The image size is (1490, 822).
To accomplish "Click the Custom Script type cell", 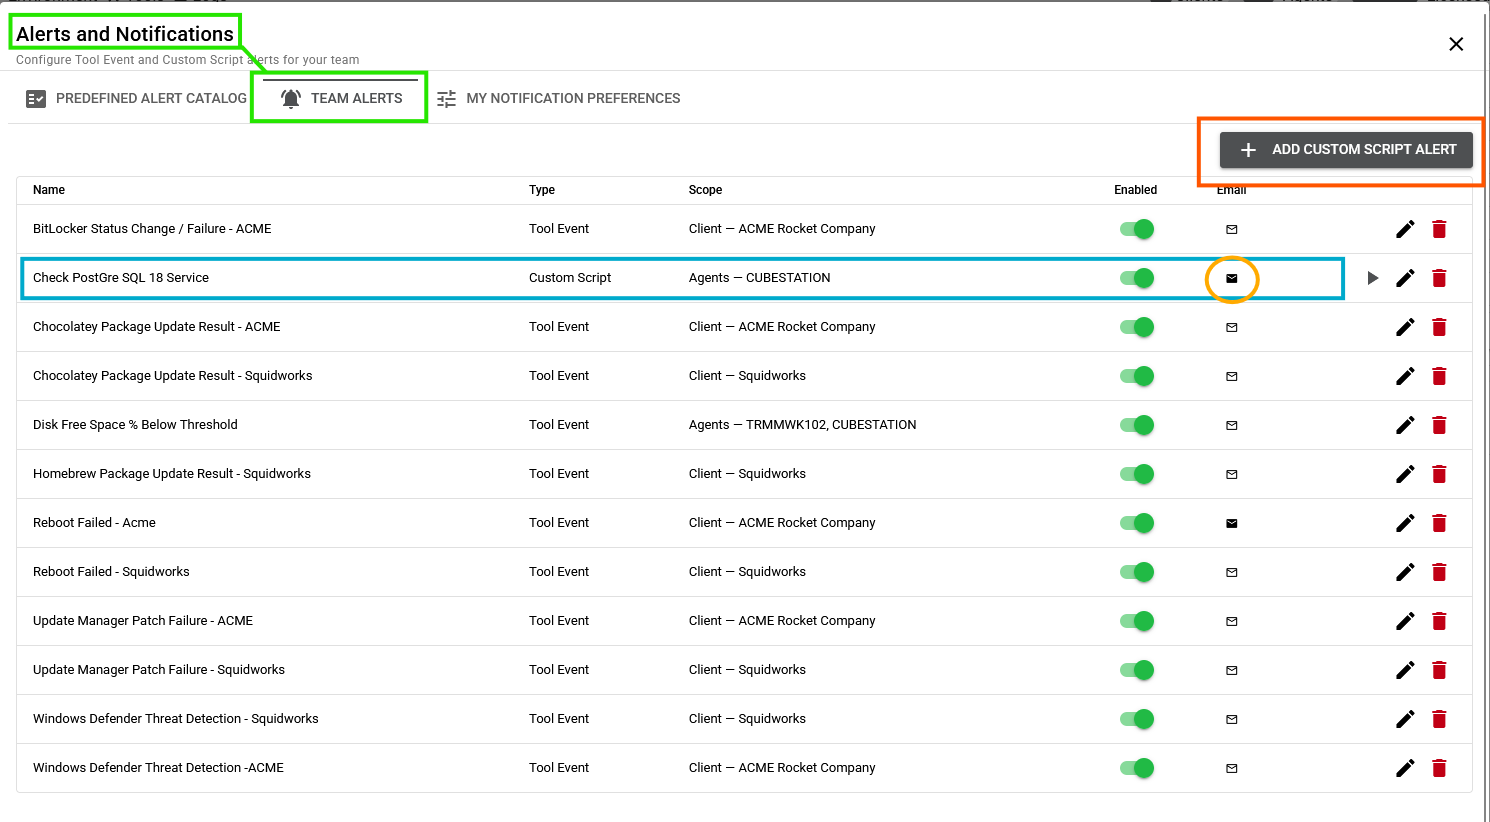I will coord(570,278).
